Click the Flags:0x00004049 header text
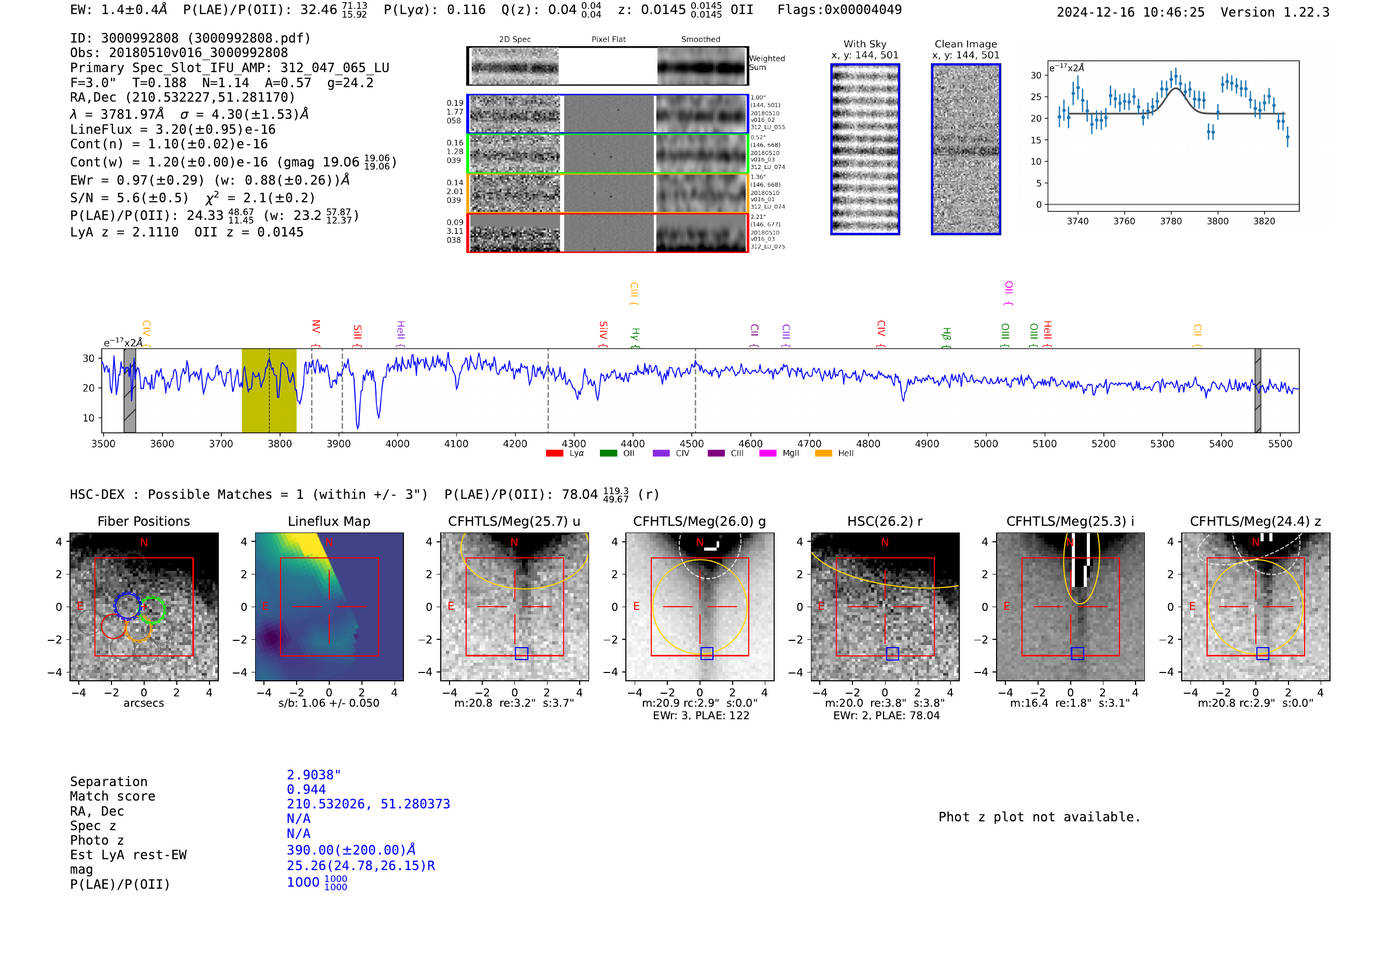Viewport: 1400px width, 953px height. (x=839, y=10)
